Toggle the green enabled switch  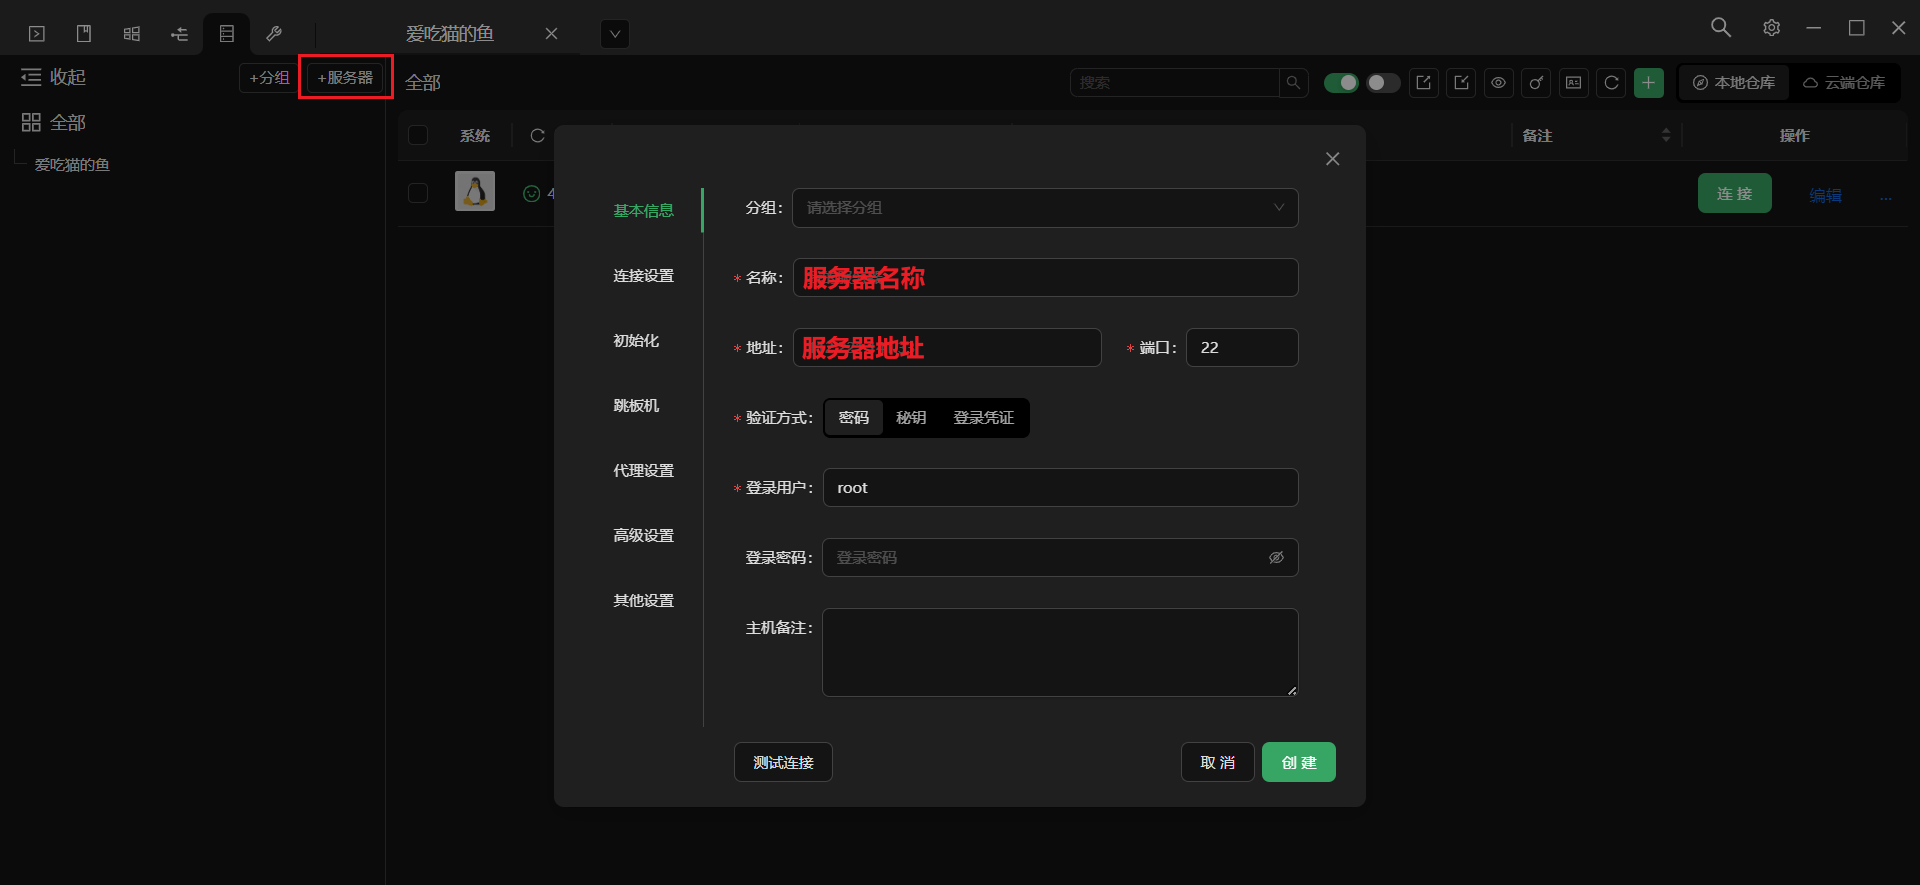pos(1341,83)
